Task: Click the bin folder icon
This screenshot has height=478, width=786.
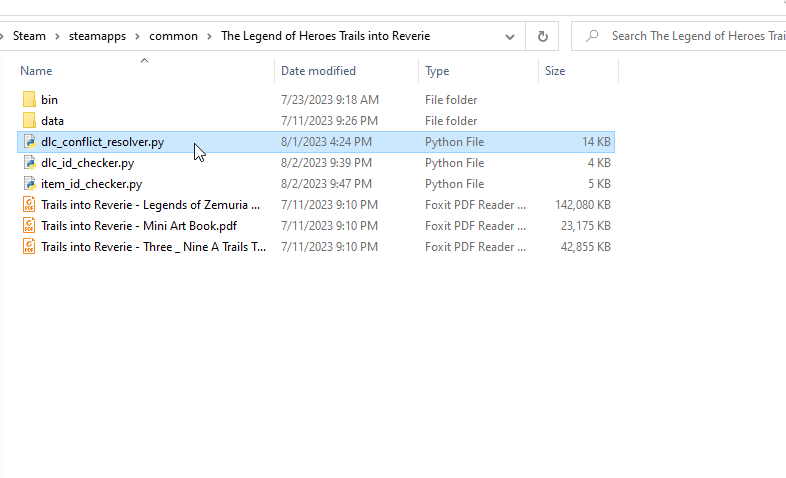Action: tap(29, 99)
